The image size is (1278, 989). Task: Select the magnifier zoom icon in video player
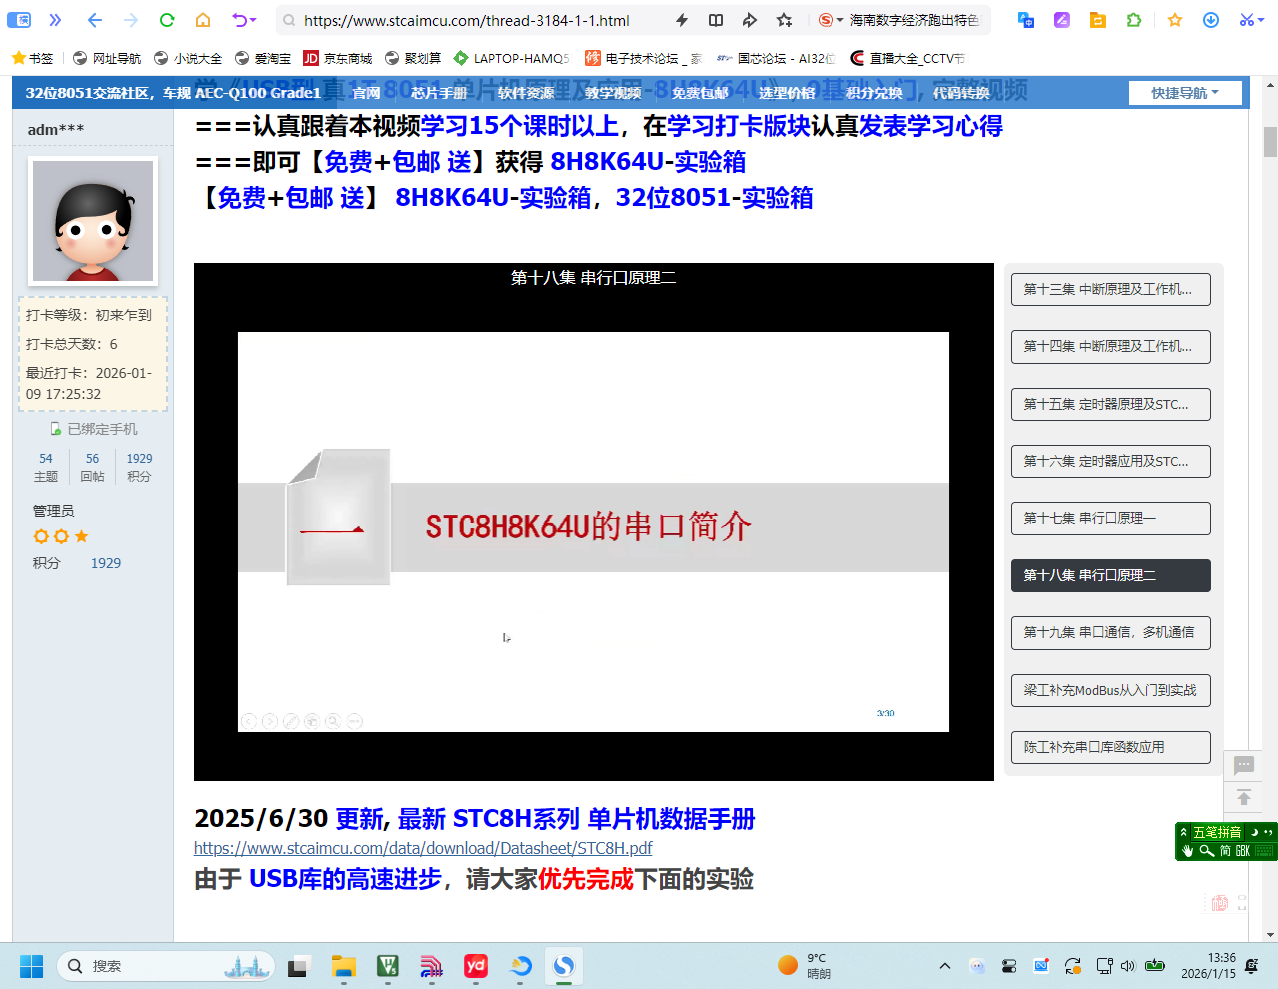[333, 720]
